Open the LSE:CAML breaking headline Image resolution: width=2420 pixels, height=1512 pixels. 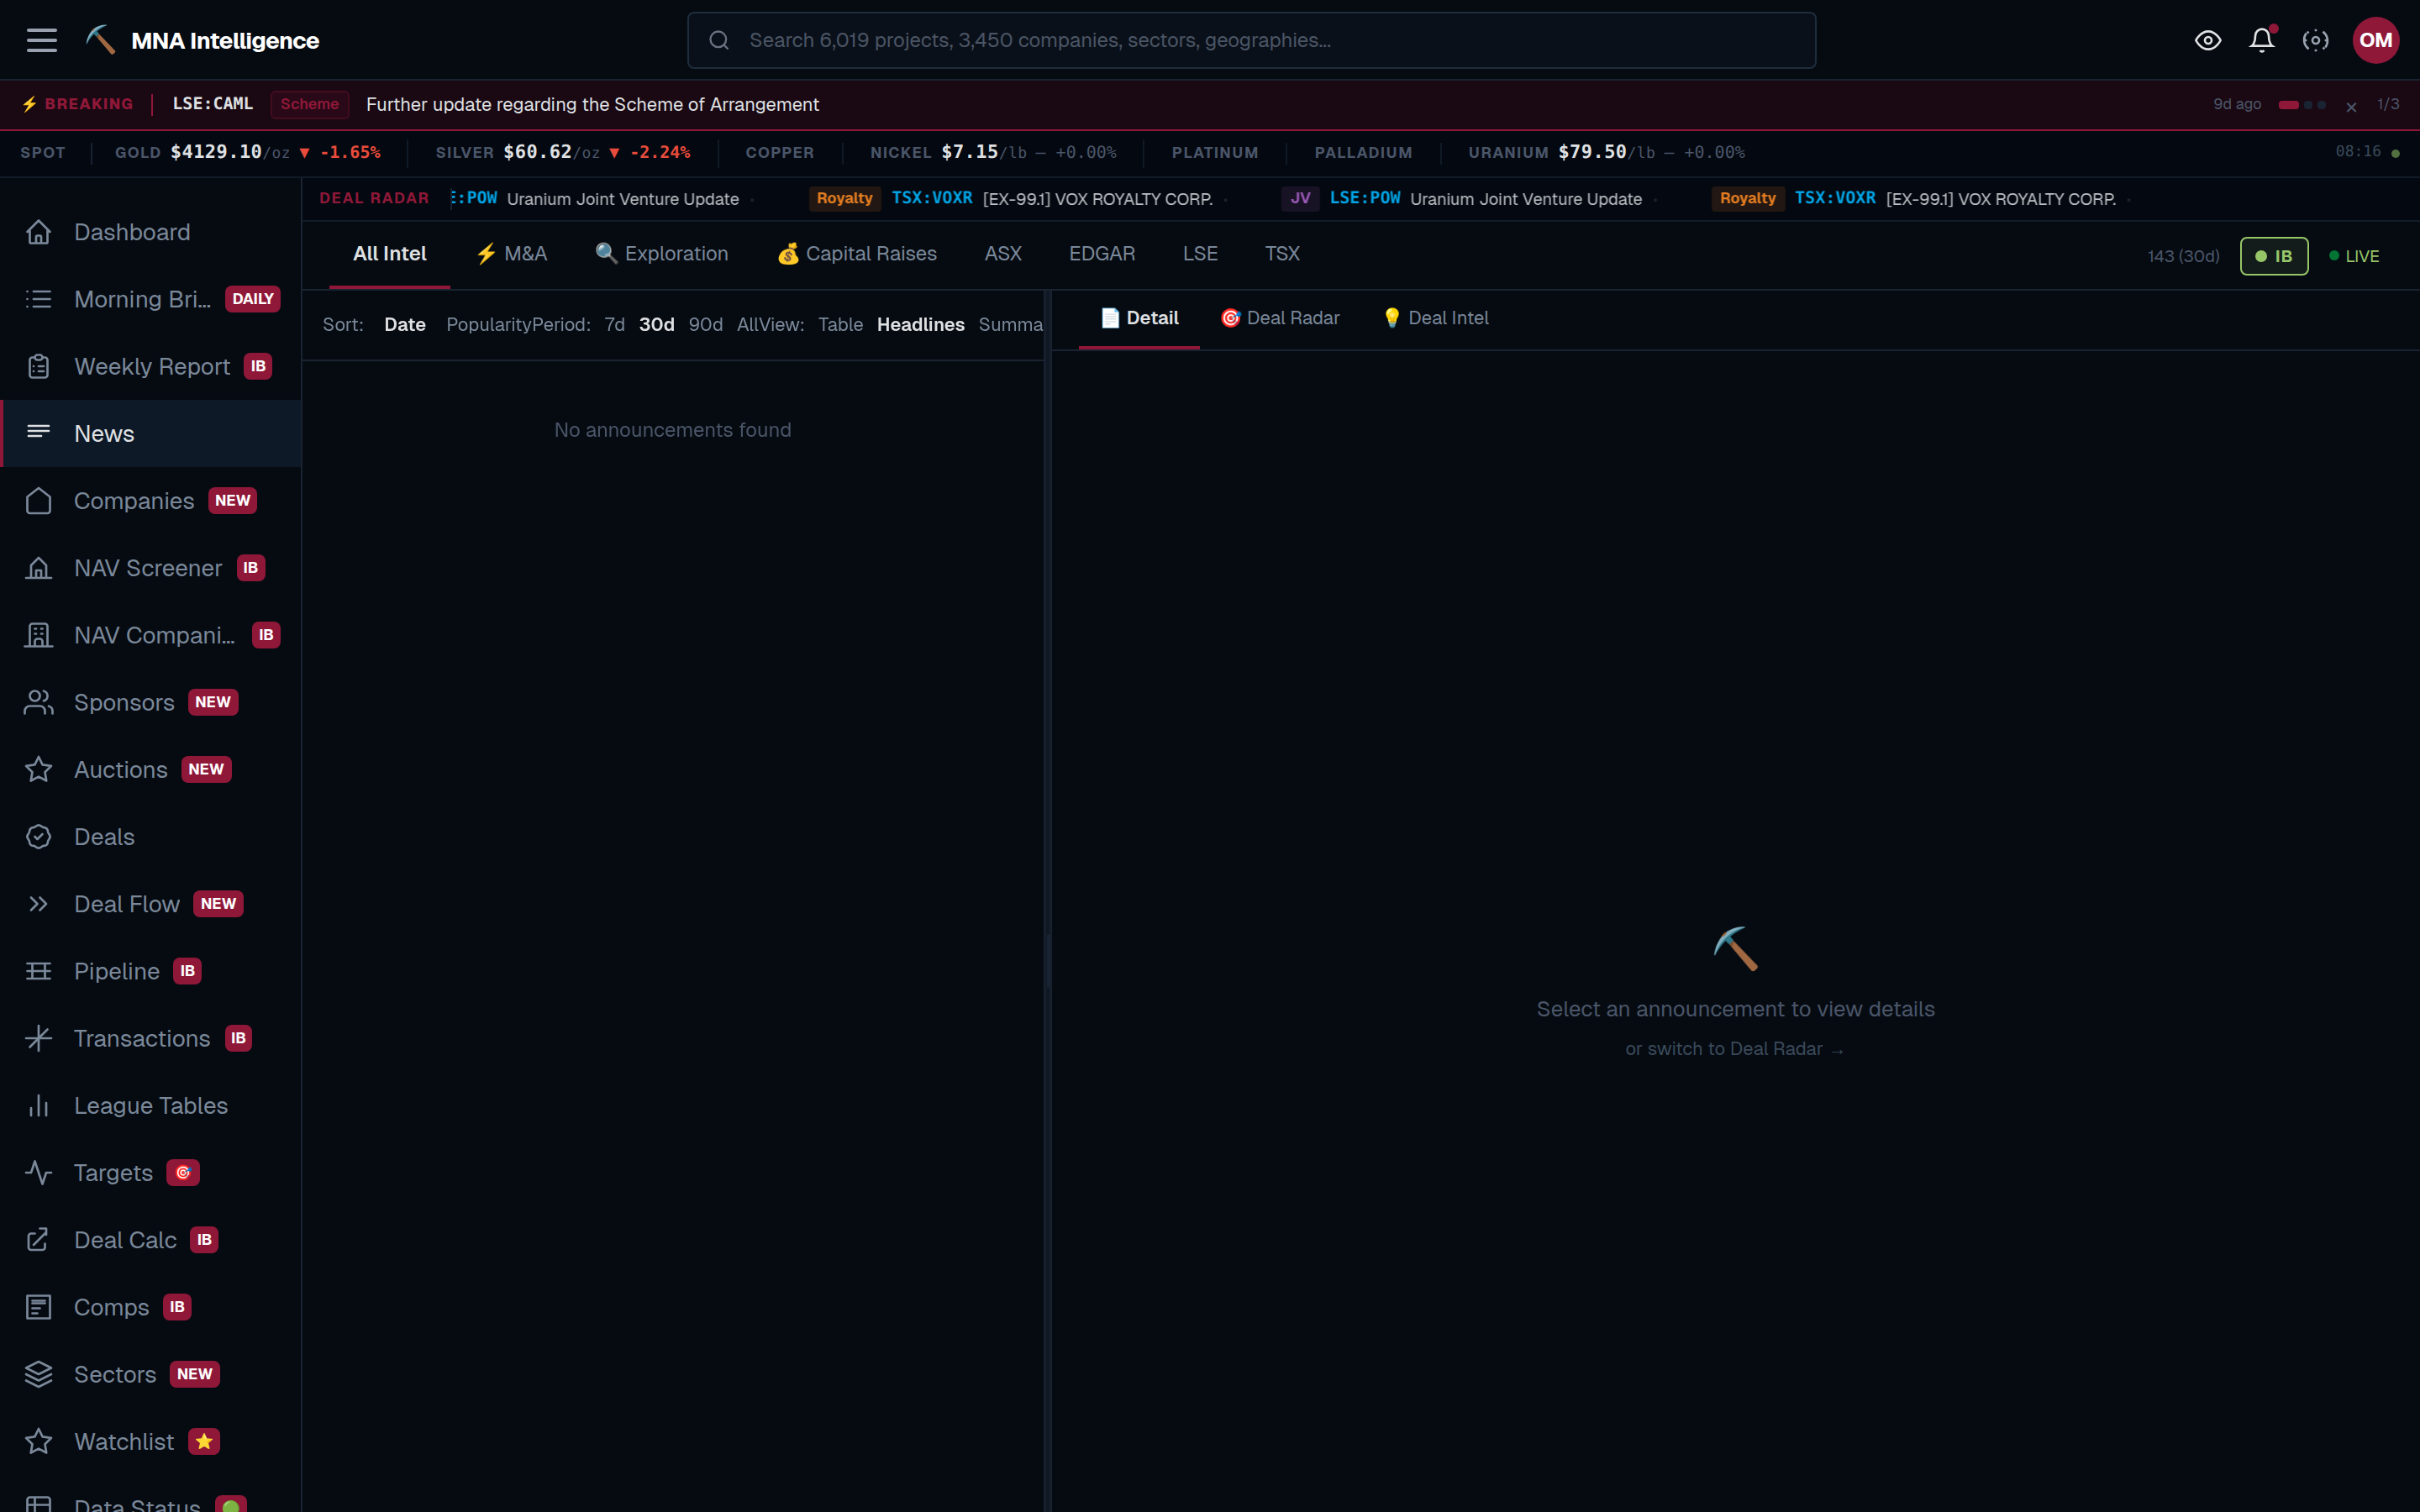pos(592,104)
